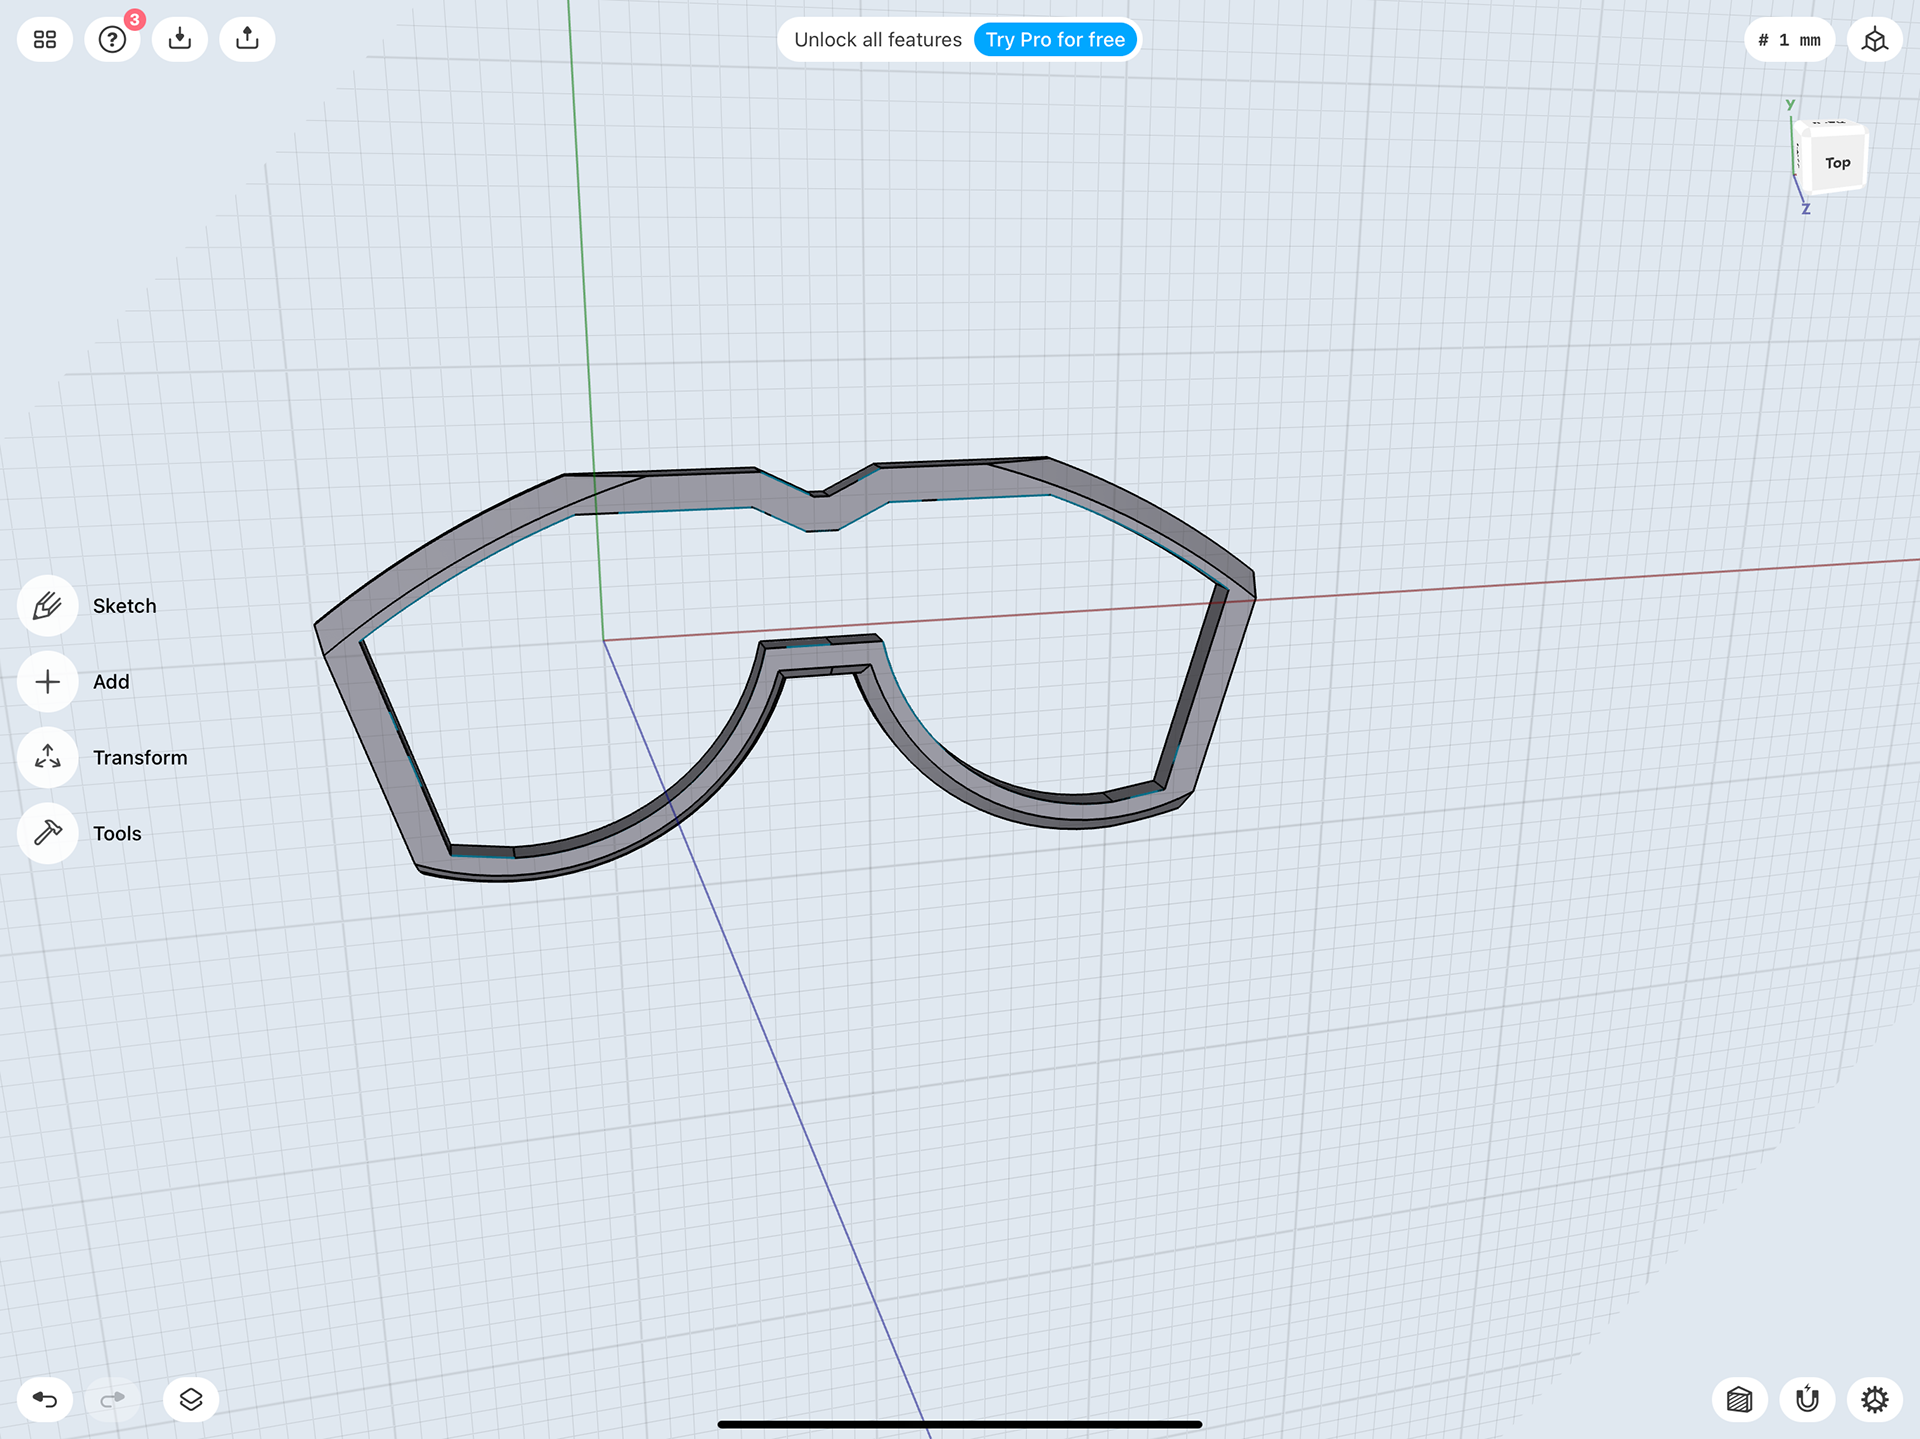Image resolution: width=1920 pixels, height=1439 pixels.
Task: Click Try Pro for free button
Action: (1055, 40)
